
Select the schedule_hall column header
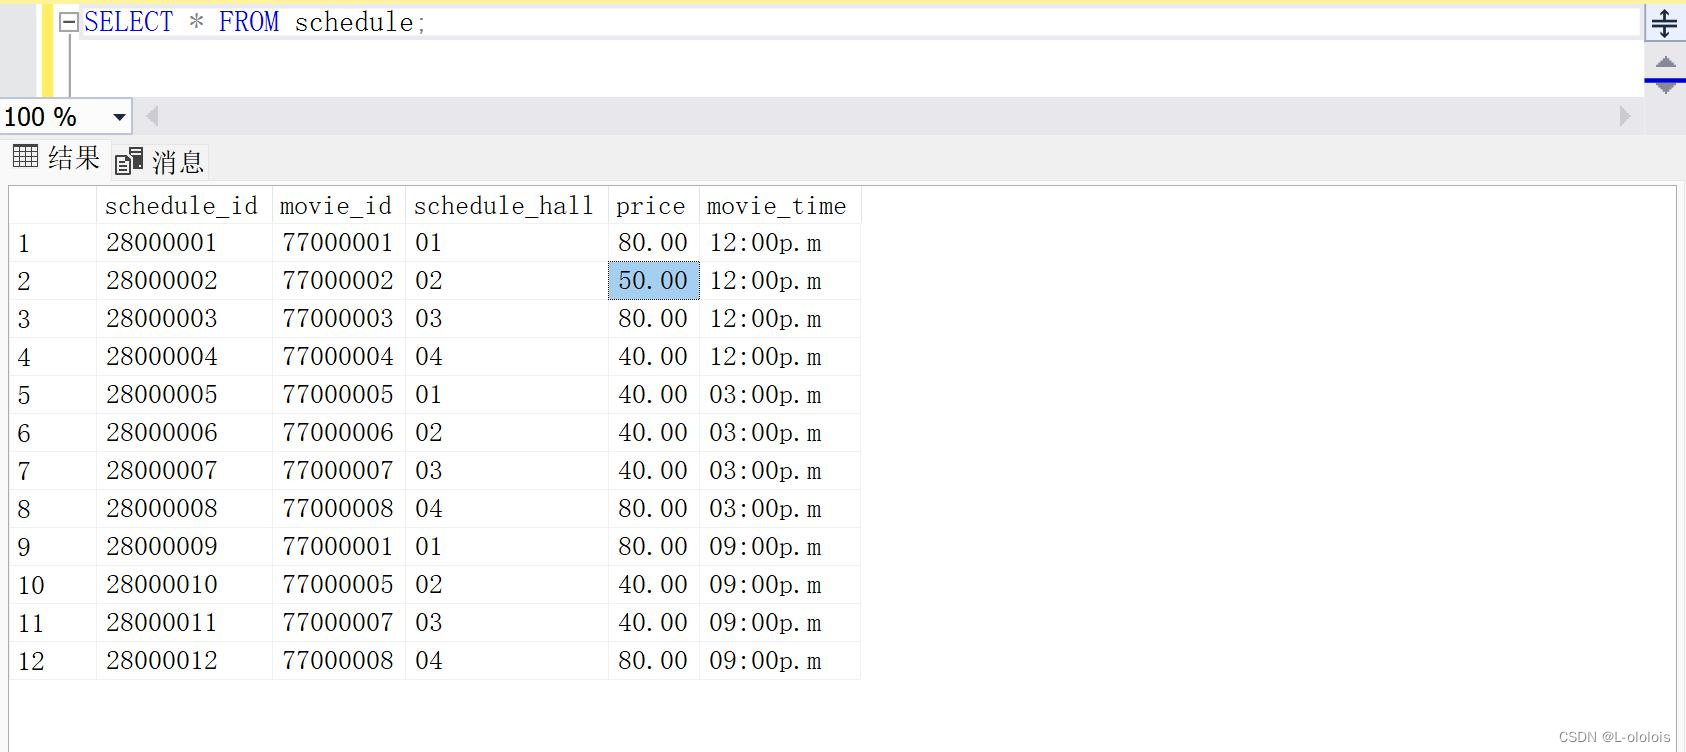(x=506, y=205)
